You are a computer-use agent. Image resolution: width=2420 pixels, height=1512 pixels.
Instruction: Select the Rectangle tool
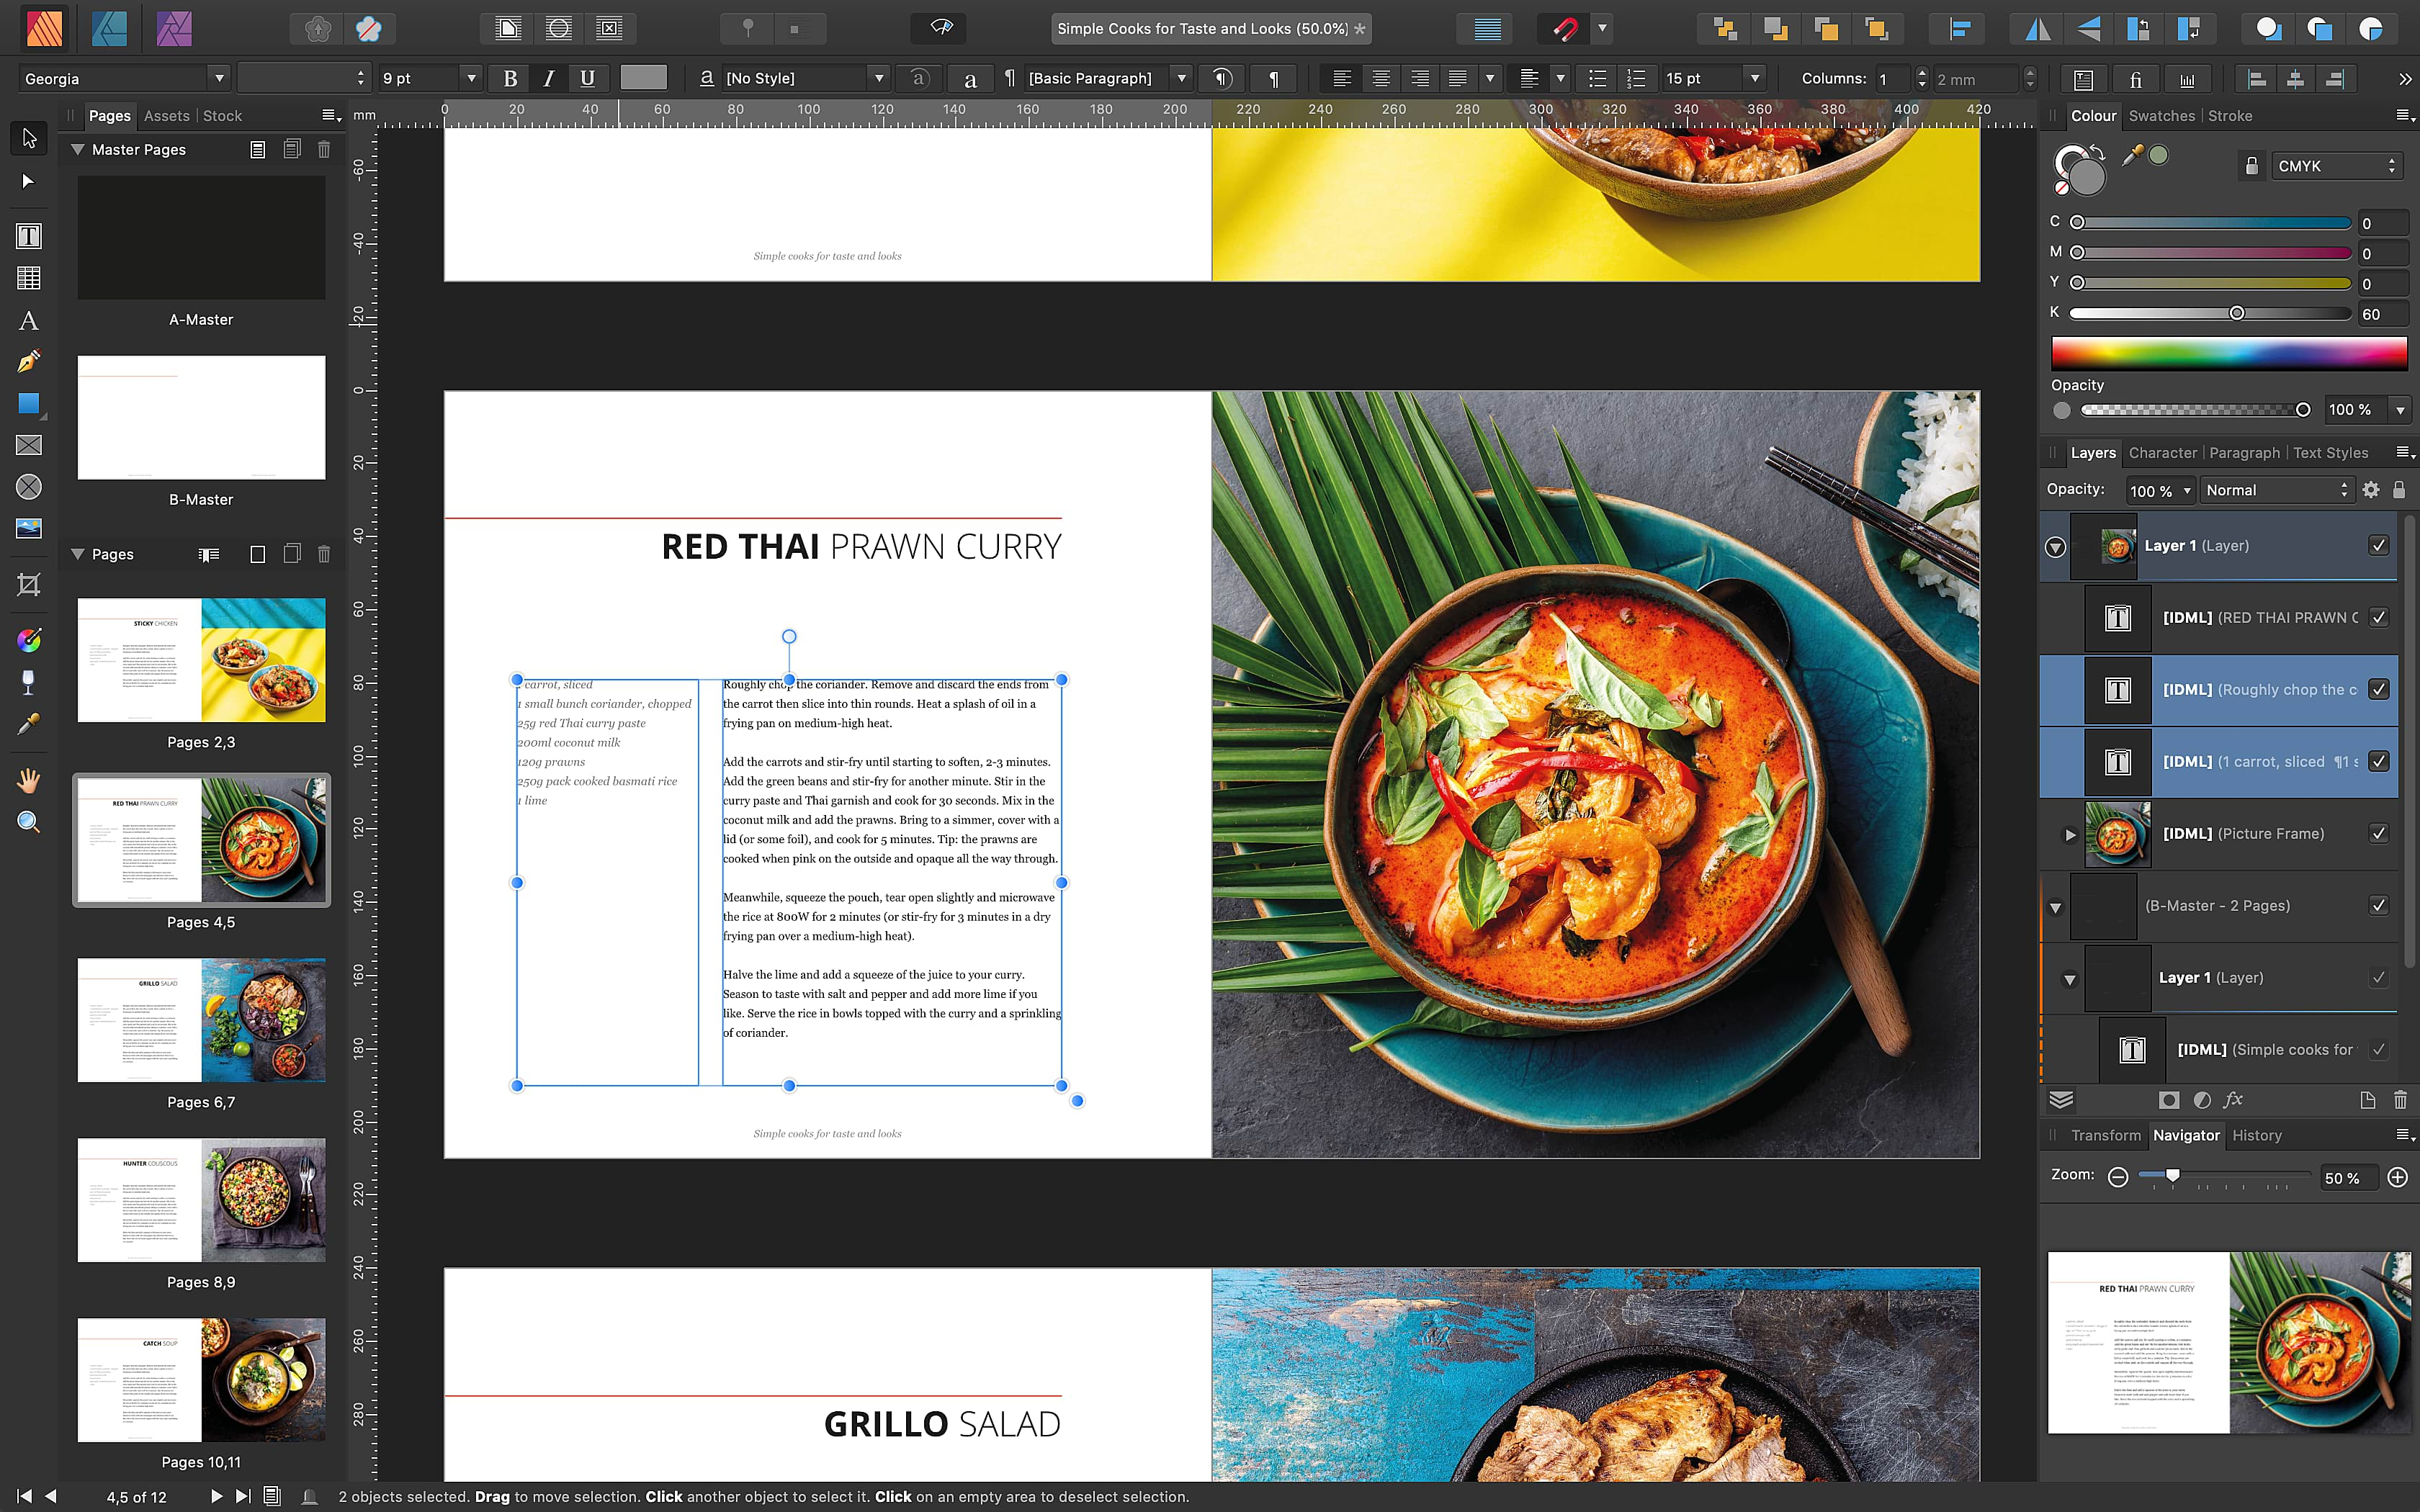(x=26, y=402)
